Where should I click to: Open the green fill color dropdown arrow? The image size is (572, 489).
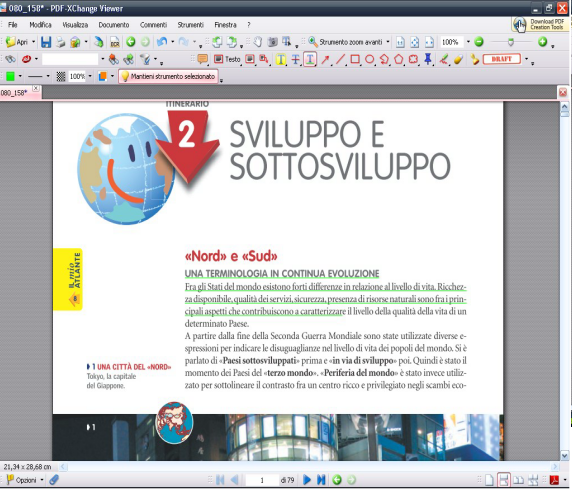coord(20,76)
